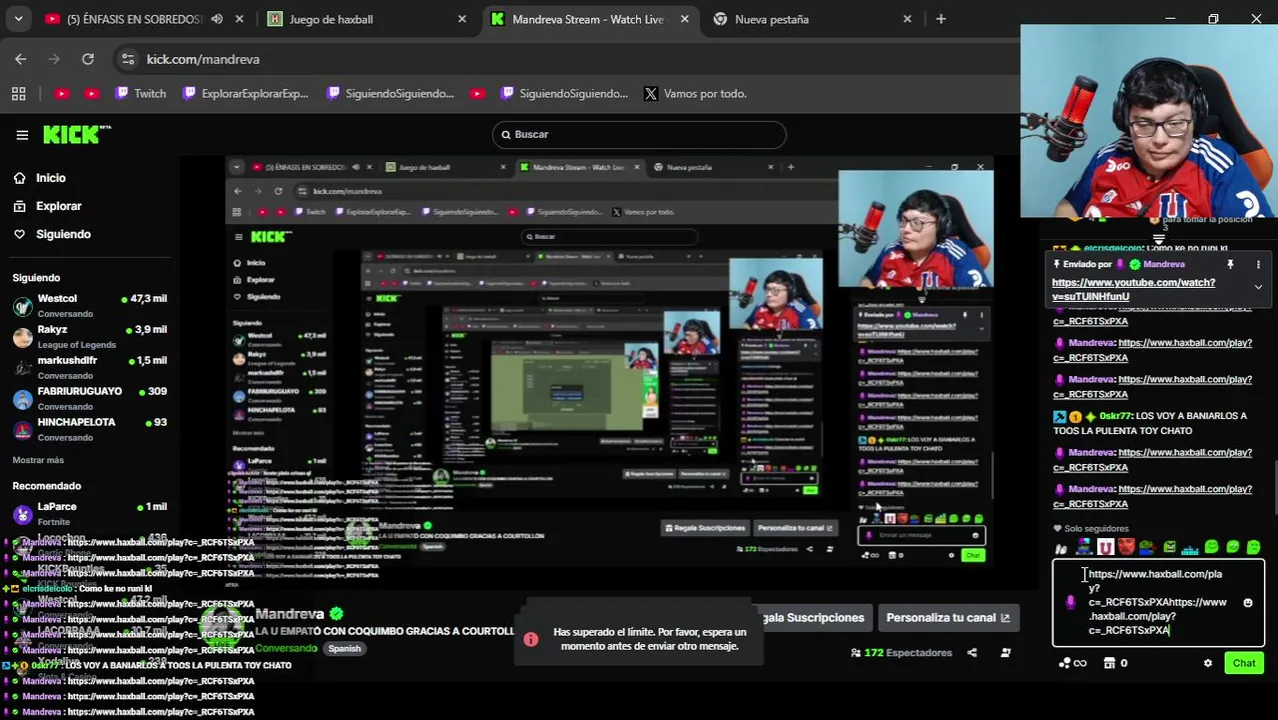Open the markushdlfr channel
Viewport: 1278px width, 720px height.
click(88, 367)
